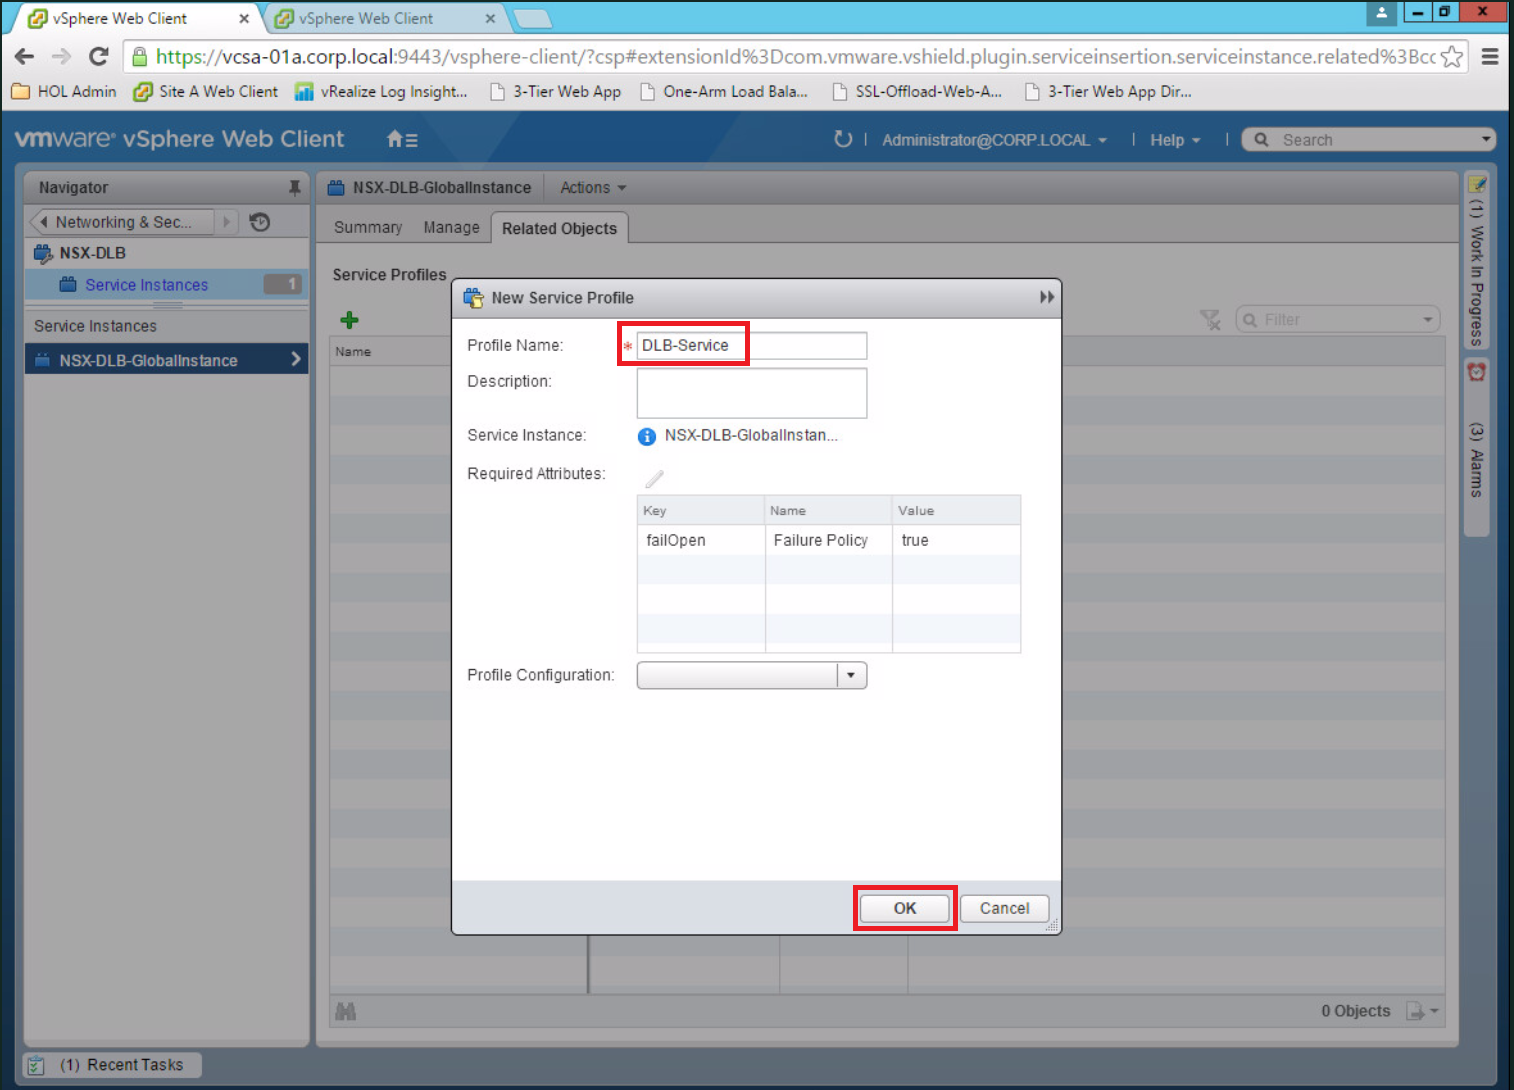Expand the Search box dropdown arrow

tap(1486, 140)
